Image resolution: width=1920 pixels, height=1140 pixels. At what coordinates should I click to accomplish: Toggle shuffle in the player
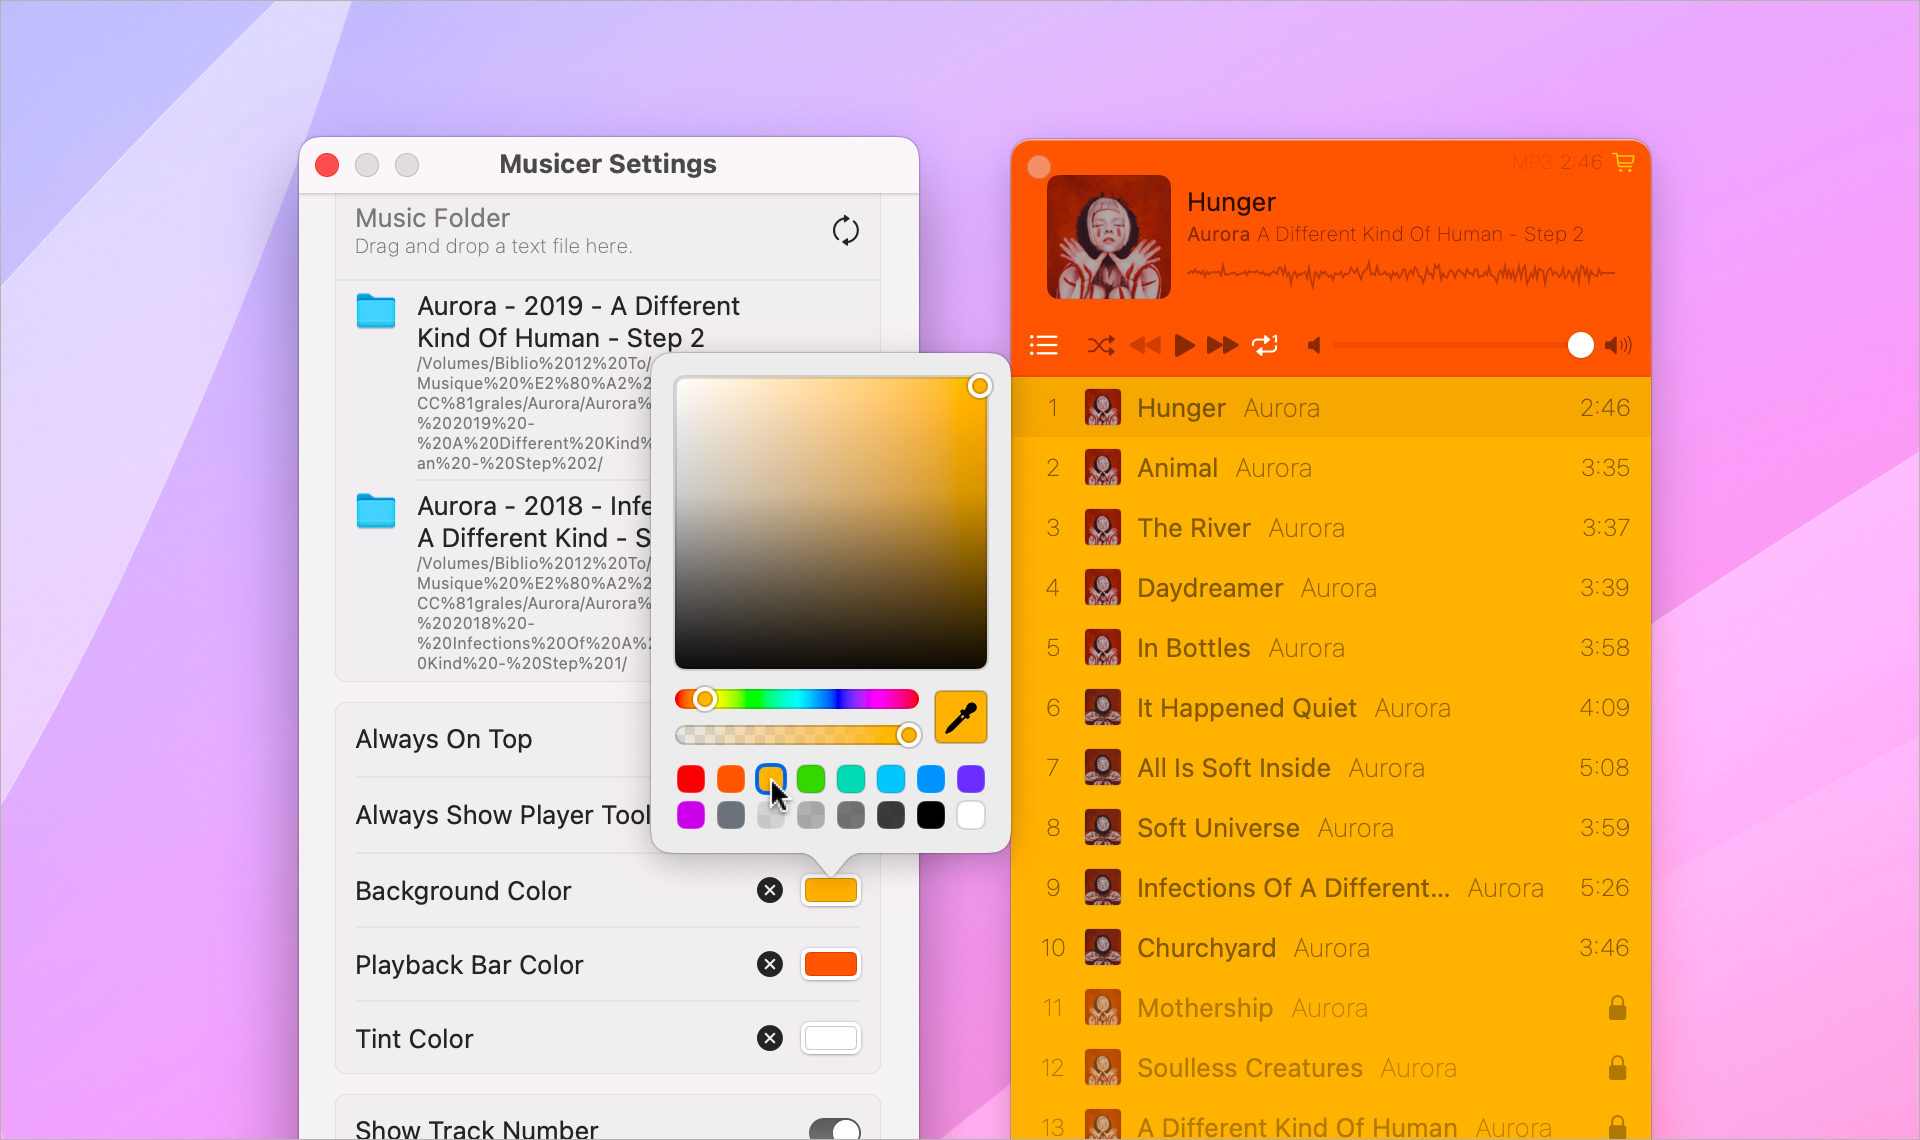(1101, 345)
